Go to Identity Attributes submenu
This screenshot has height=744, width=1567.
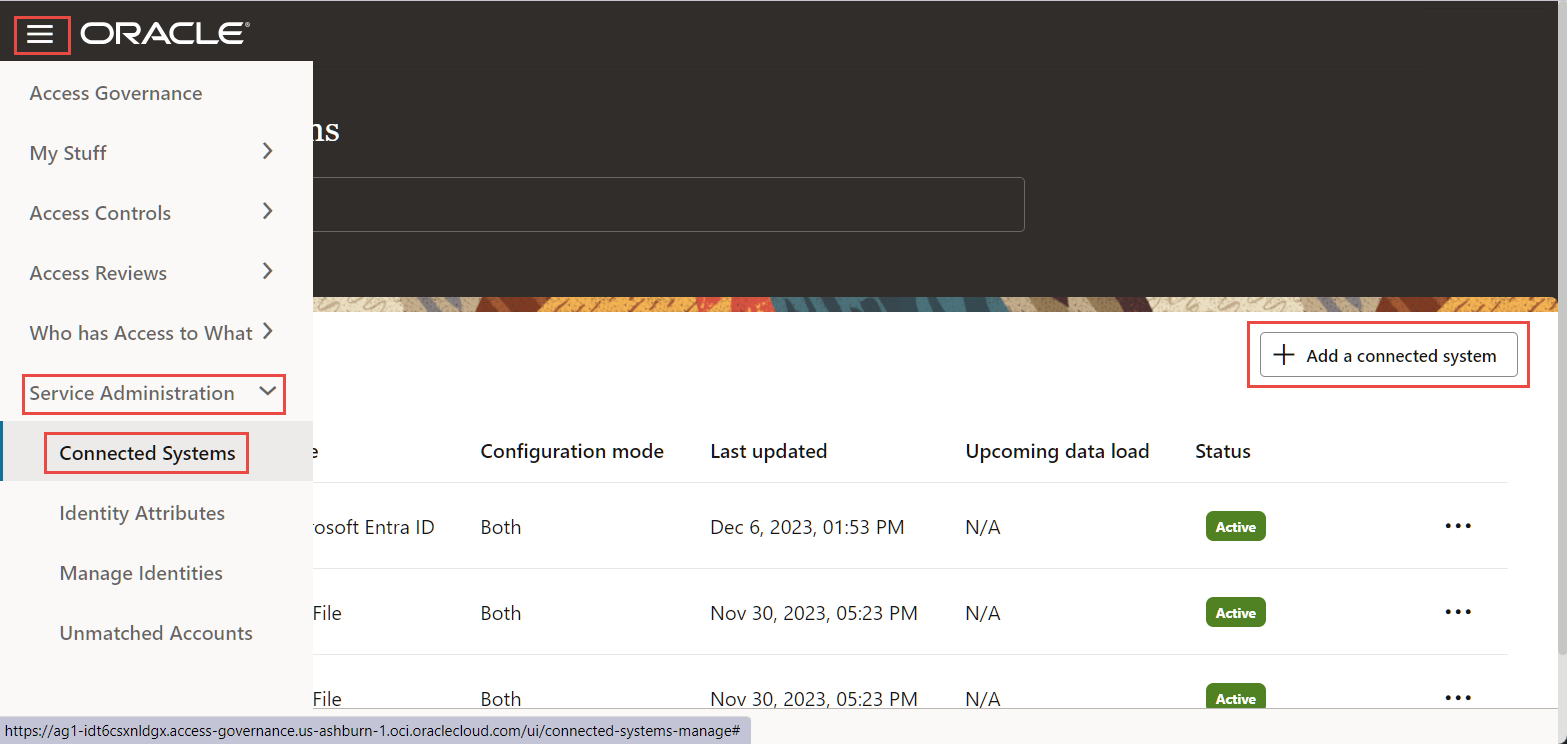142,513
